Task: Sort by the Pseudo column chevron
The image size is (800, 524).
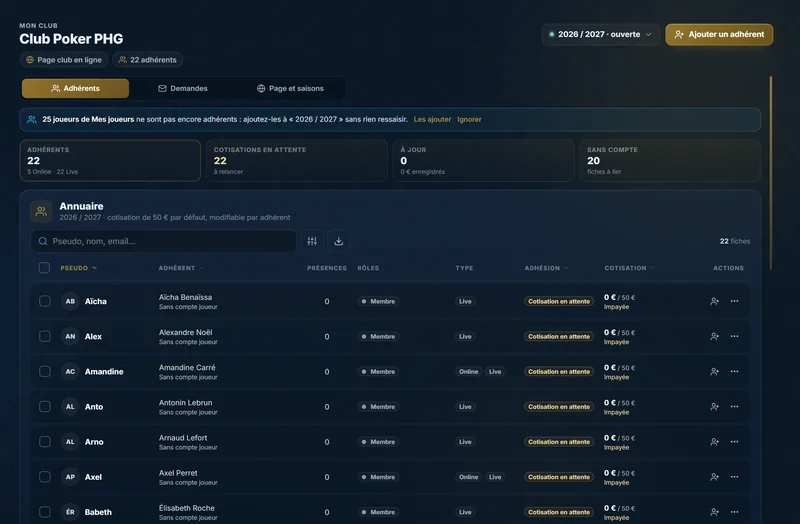Action: point(94,268)
